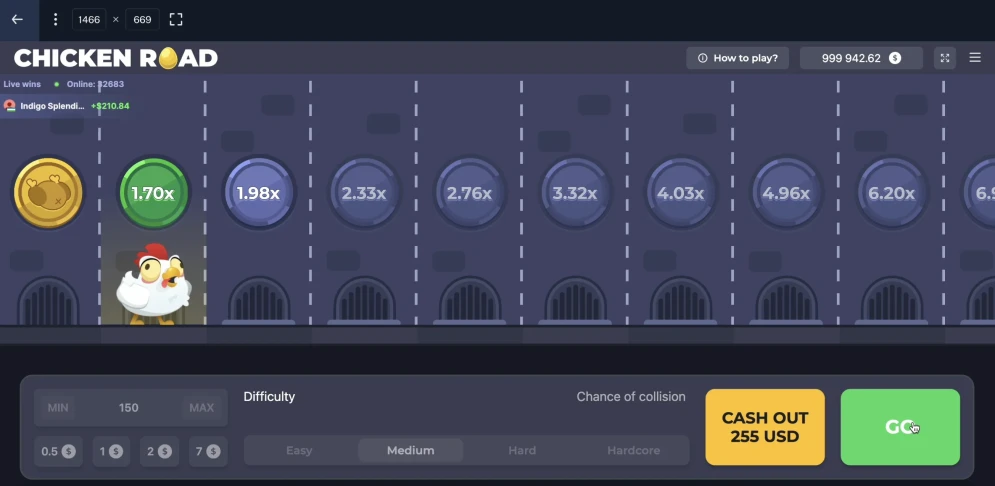Set bet to MAX

(x=201, y=408)
